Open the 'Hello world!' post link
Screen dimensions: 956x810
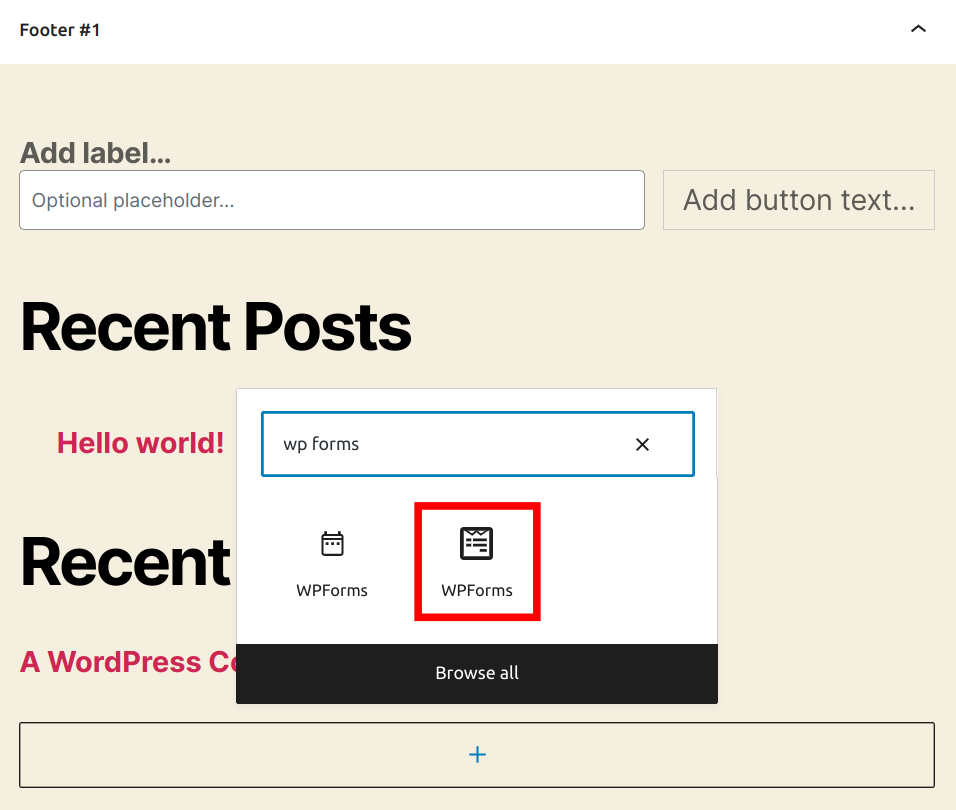pyautogui.click(x=140, y=443)
